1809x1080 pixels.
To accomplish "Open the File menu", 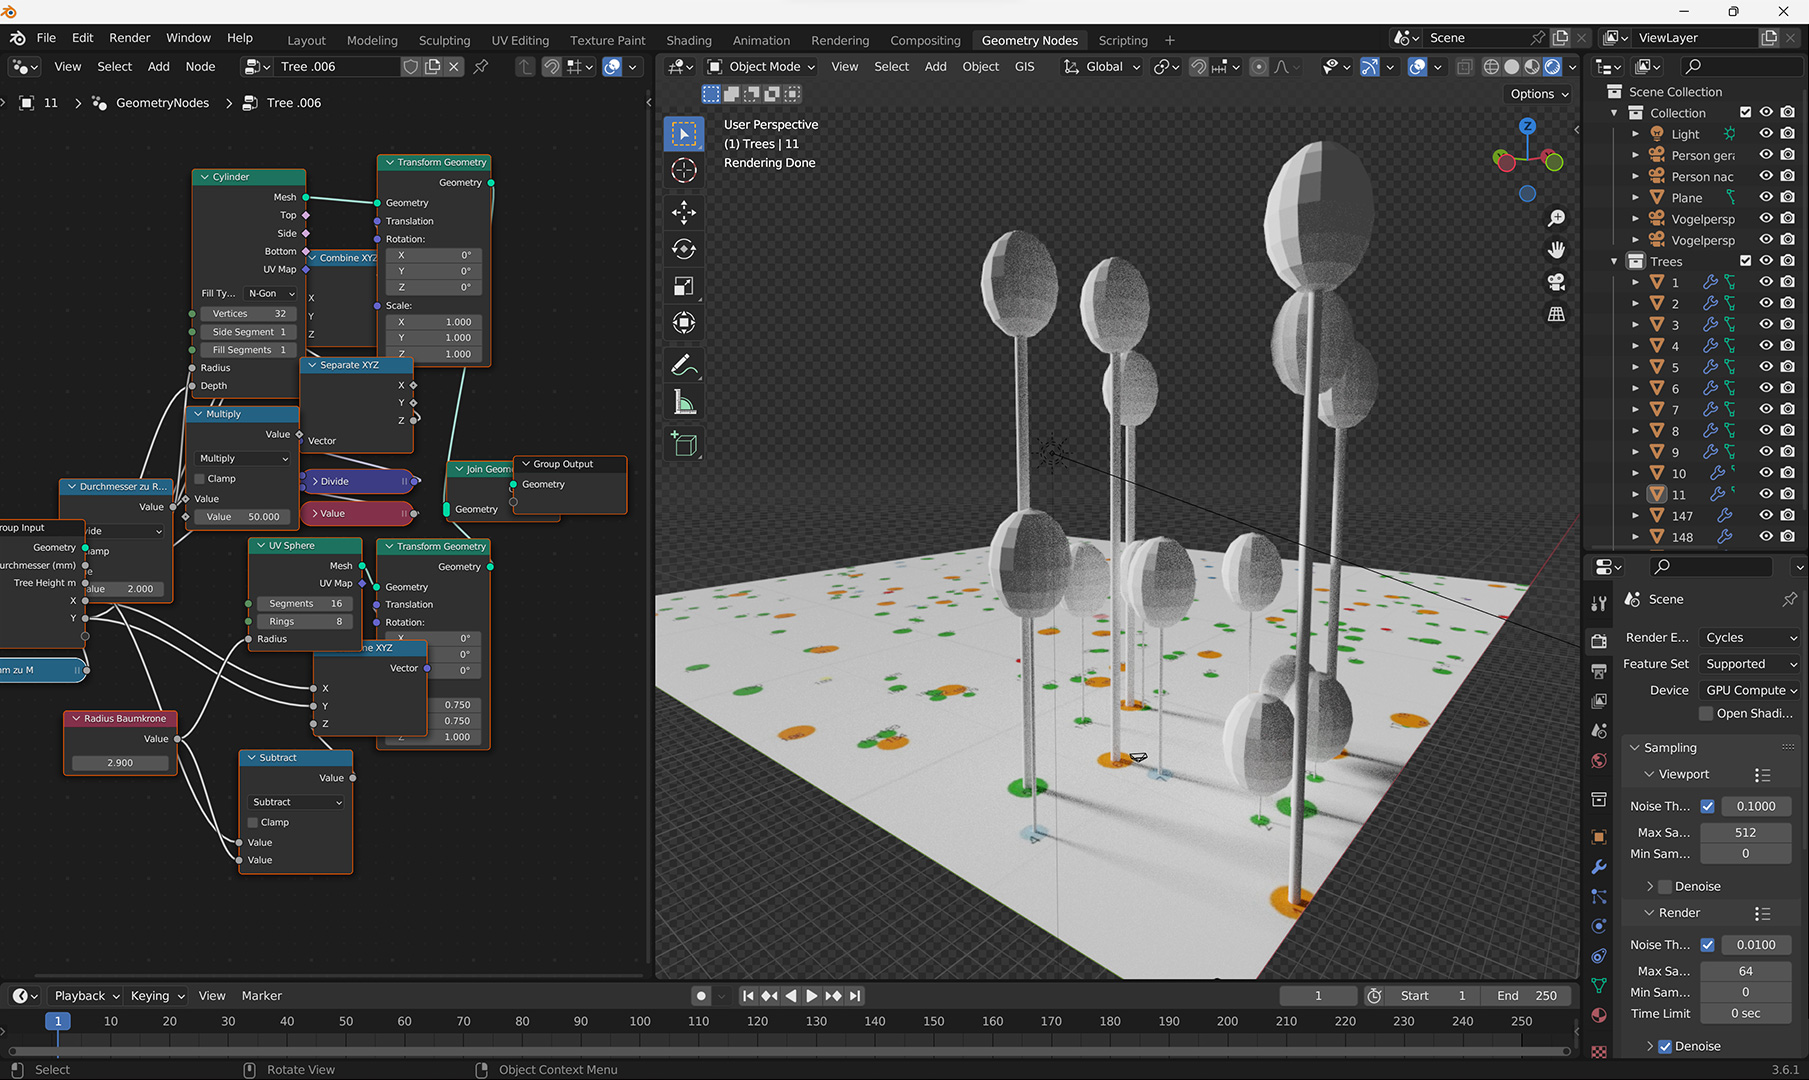I will pyautogui.click(x=46, y=38).
